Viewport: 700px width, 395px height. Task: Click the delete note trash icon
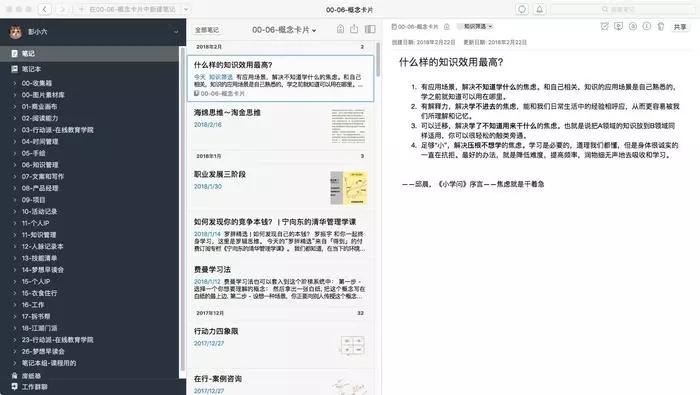pos(661,27)
